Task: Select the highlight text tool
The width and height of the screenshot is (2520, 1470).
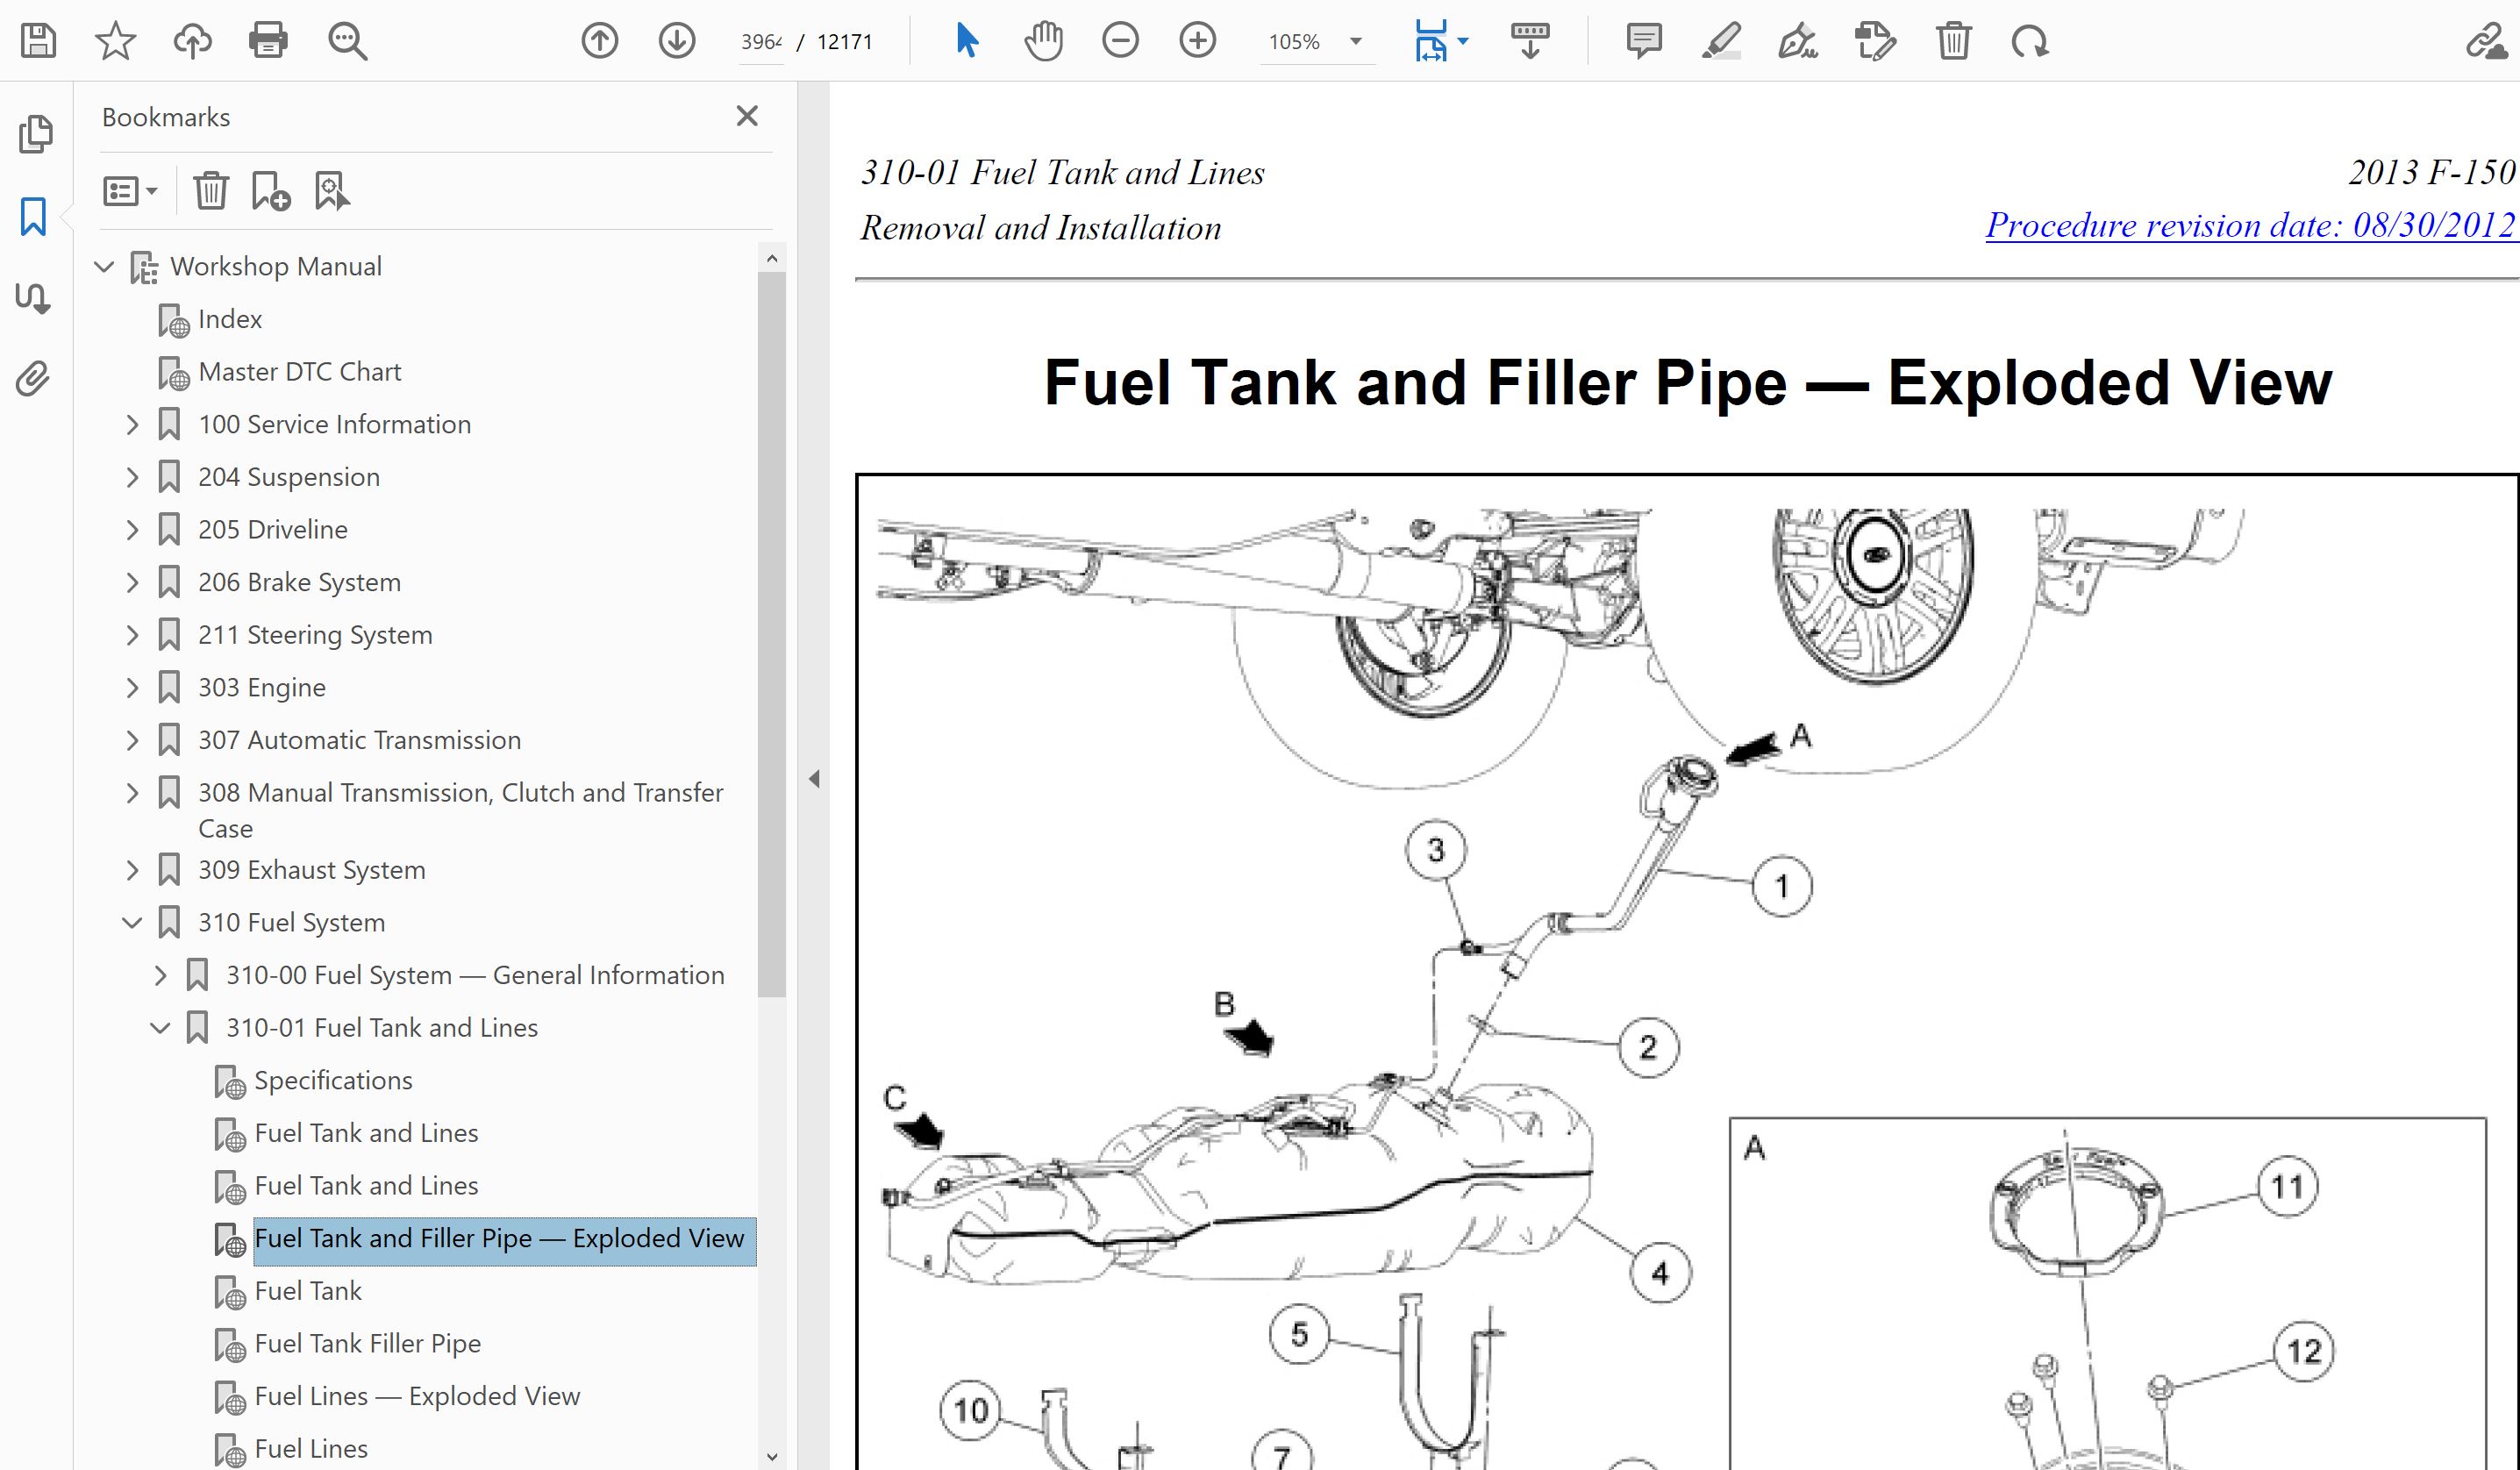Action: [x=1720, y=41]
